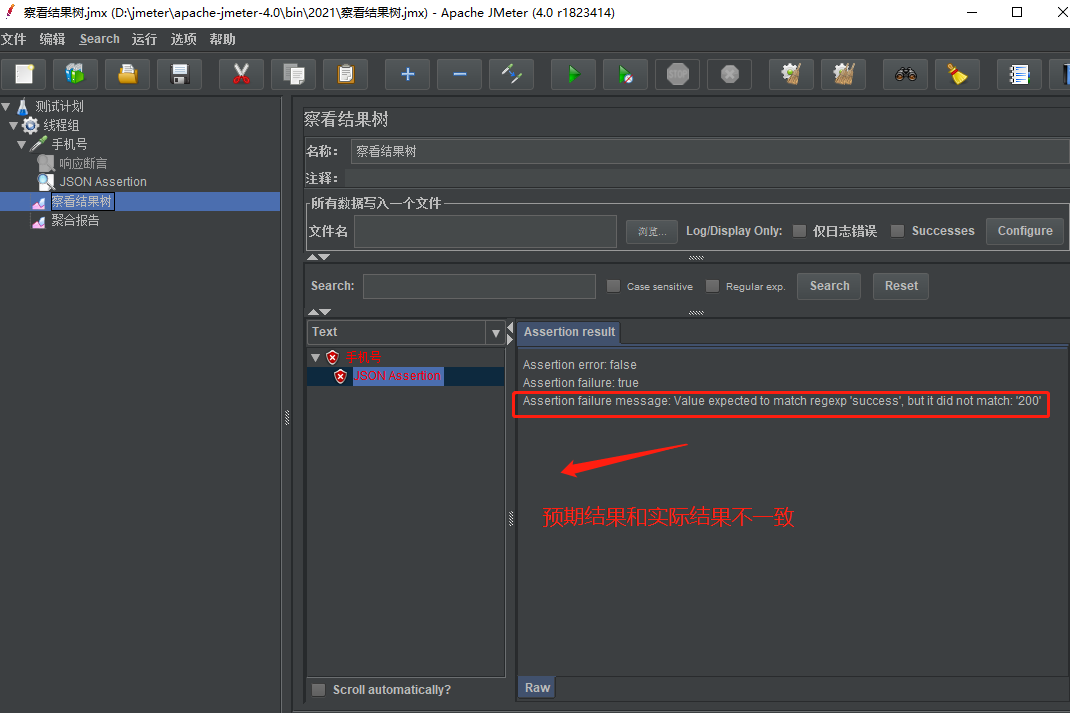The width and height of the screenshot is (1070, 713).
Task: Toggle results pane collapse arrows beside Assertion result
Action: 510,334
